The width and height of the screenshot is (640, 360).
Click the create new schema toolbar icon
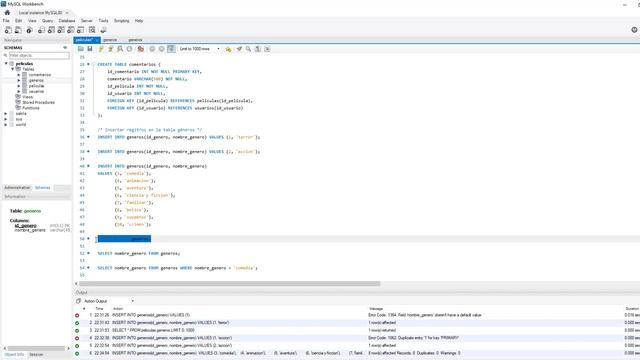point(41,30)
